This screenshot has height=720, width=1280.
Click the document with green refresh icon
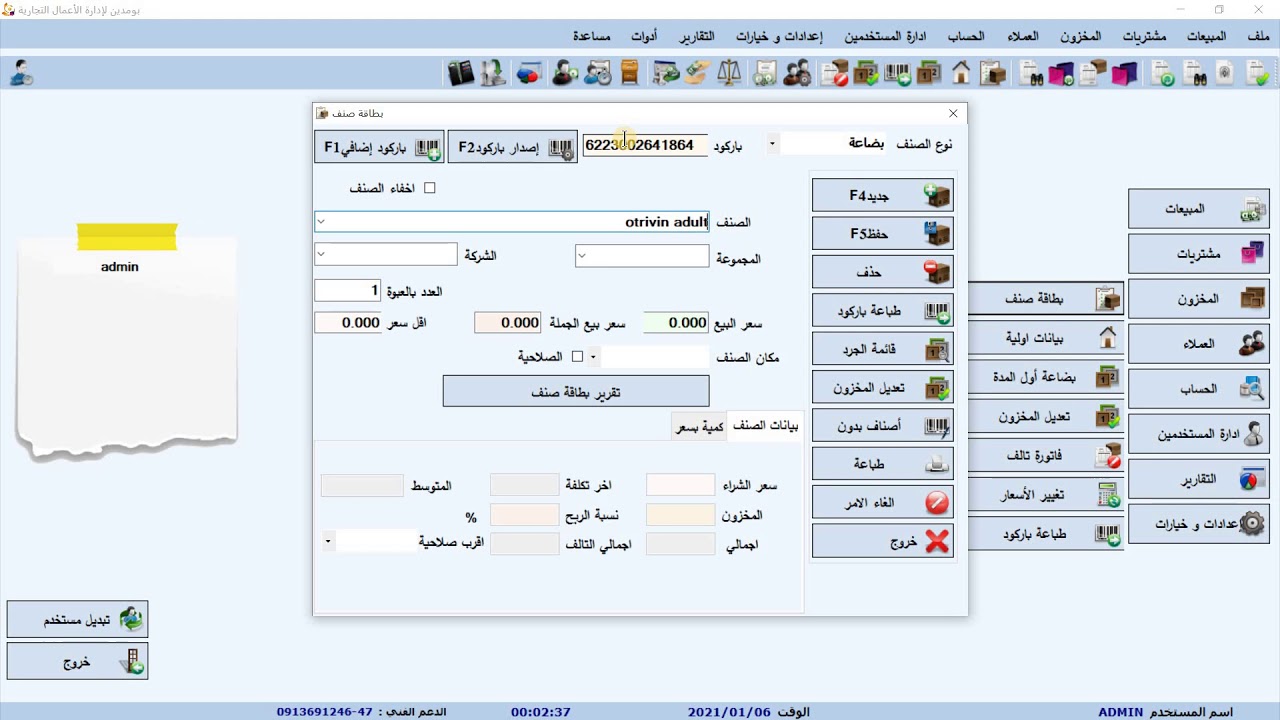pos(1162,73)
